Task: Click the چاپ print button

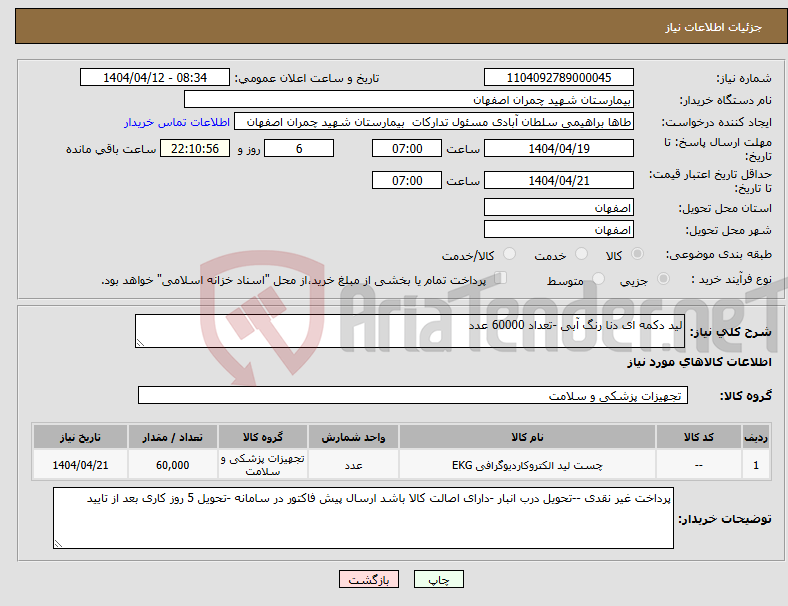Action: click(x=439, y=579)
